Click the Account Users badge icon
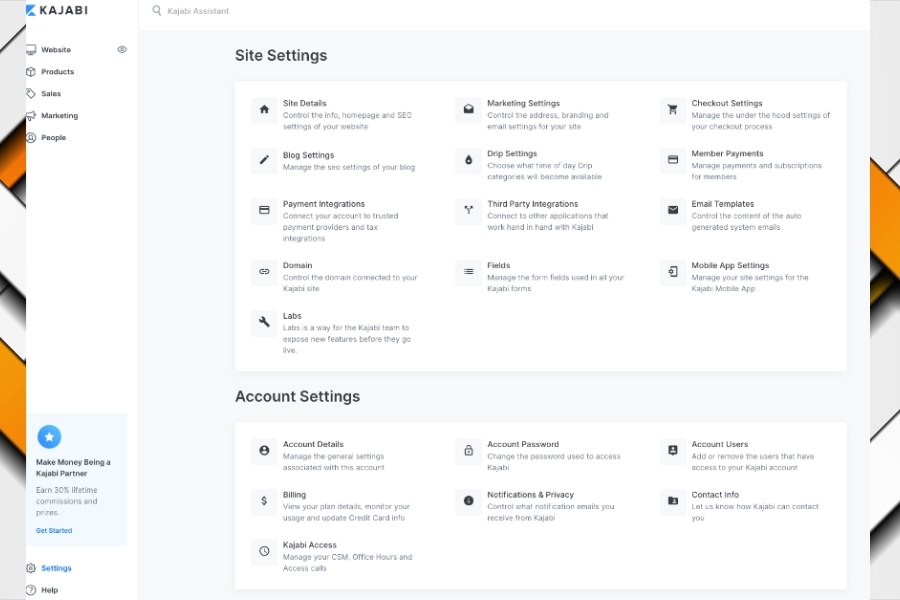900x600 pixels. (x=673, y=451)
